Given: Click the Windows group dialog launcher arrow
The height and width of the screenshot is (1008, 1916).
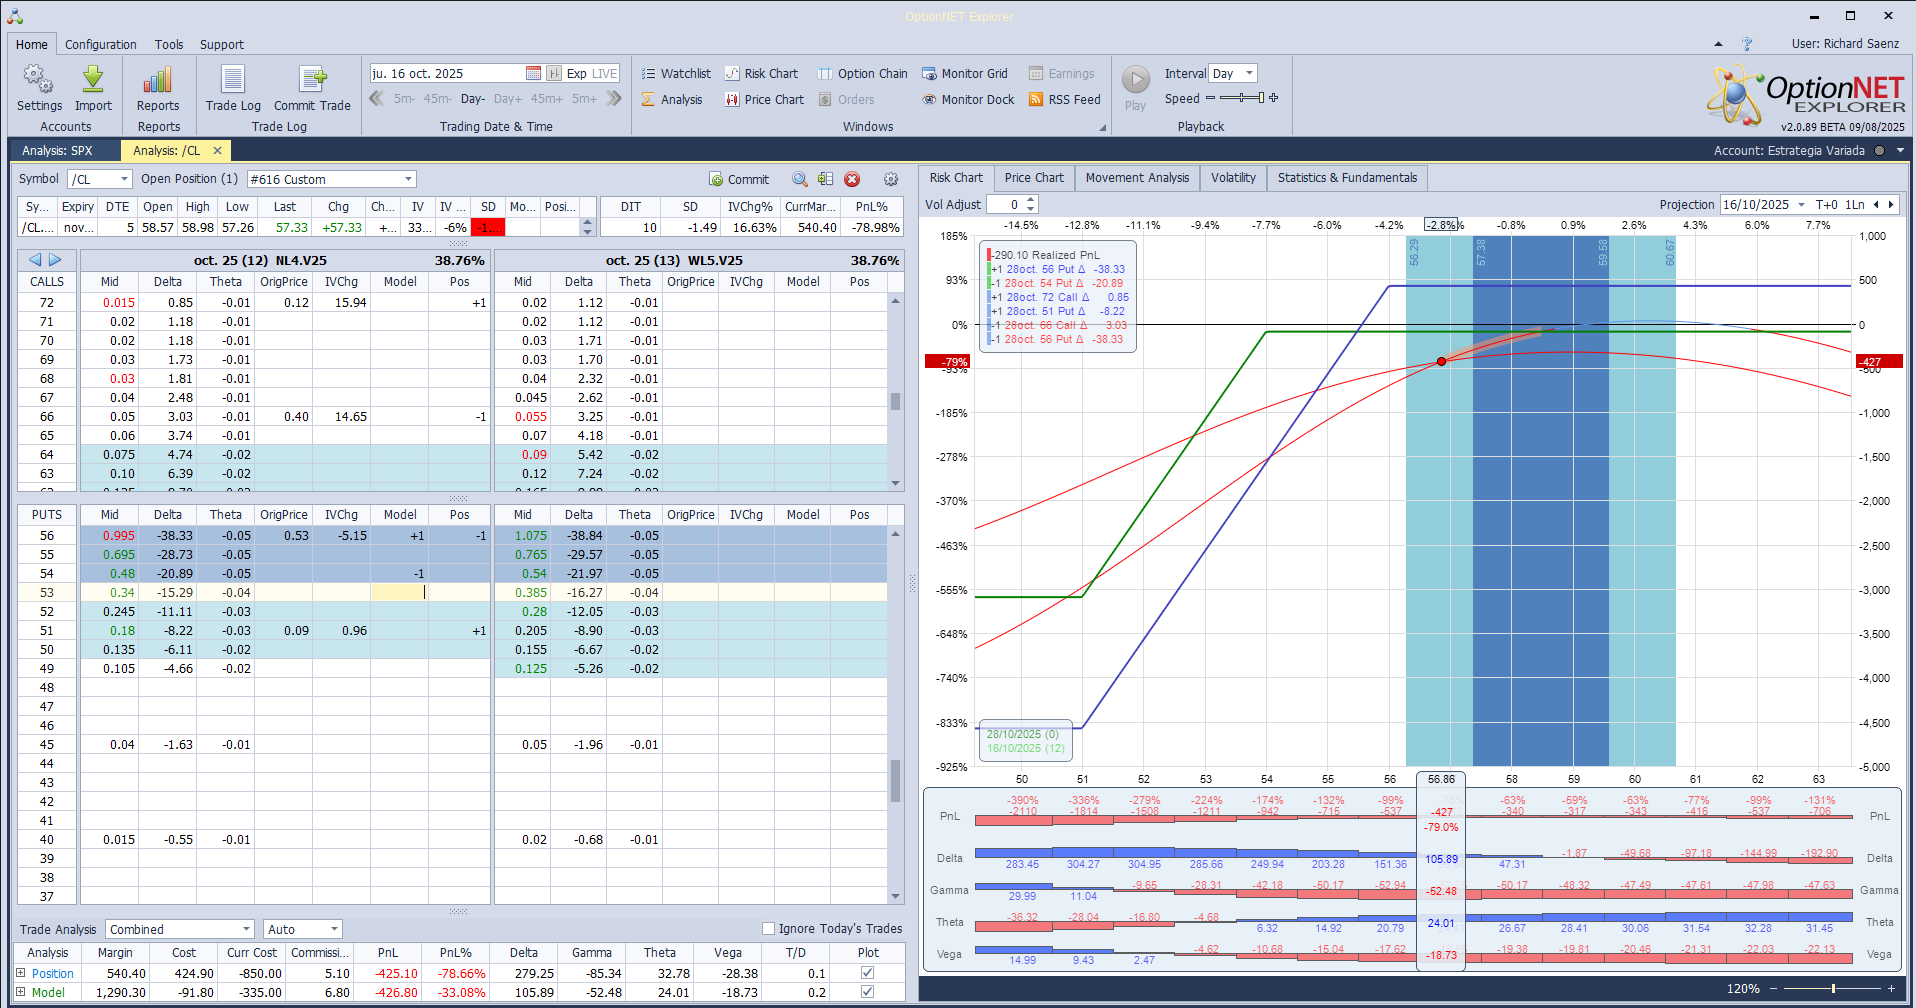Looking at the screenshot, I should (1103, 127).
